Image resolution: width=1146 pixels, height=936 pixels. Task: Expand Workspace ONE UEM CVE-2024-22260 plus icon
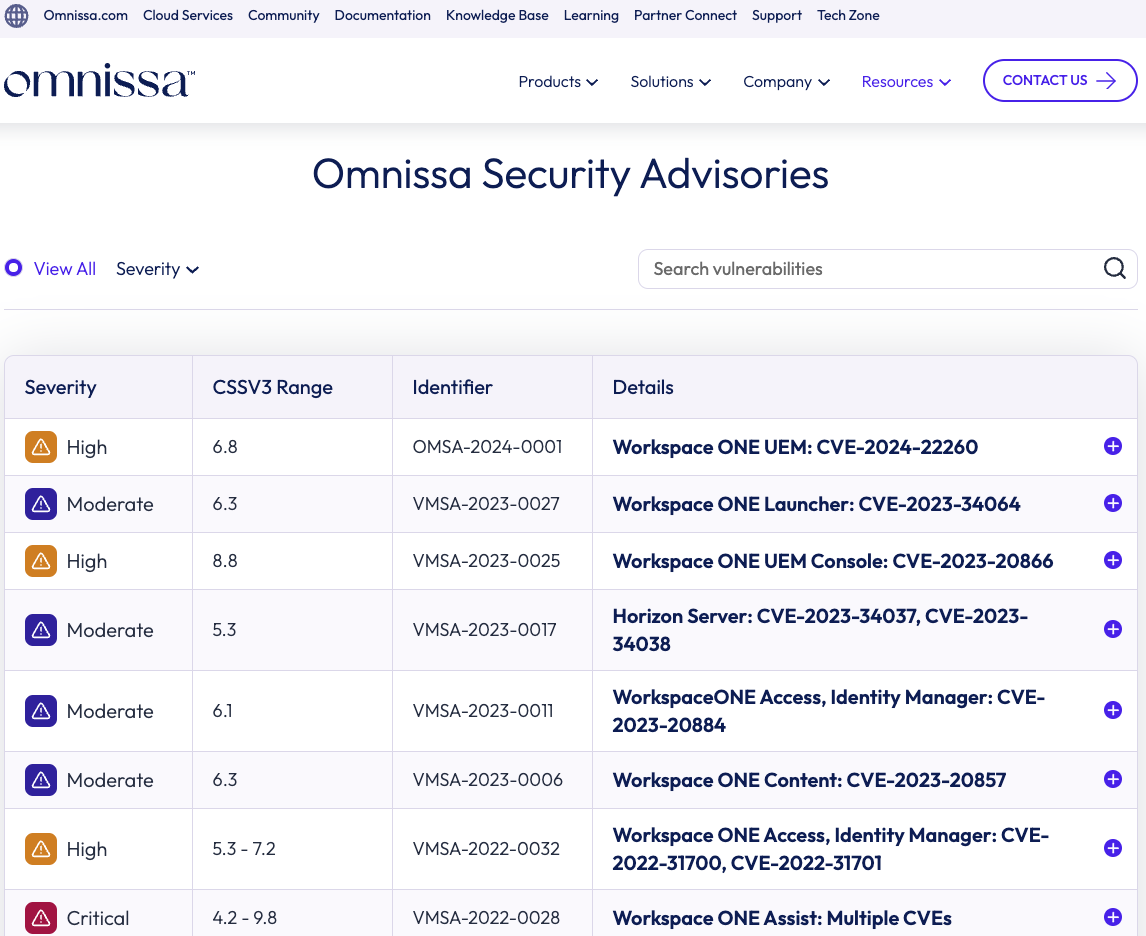coord(1112,447)
